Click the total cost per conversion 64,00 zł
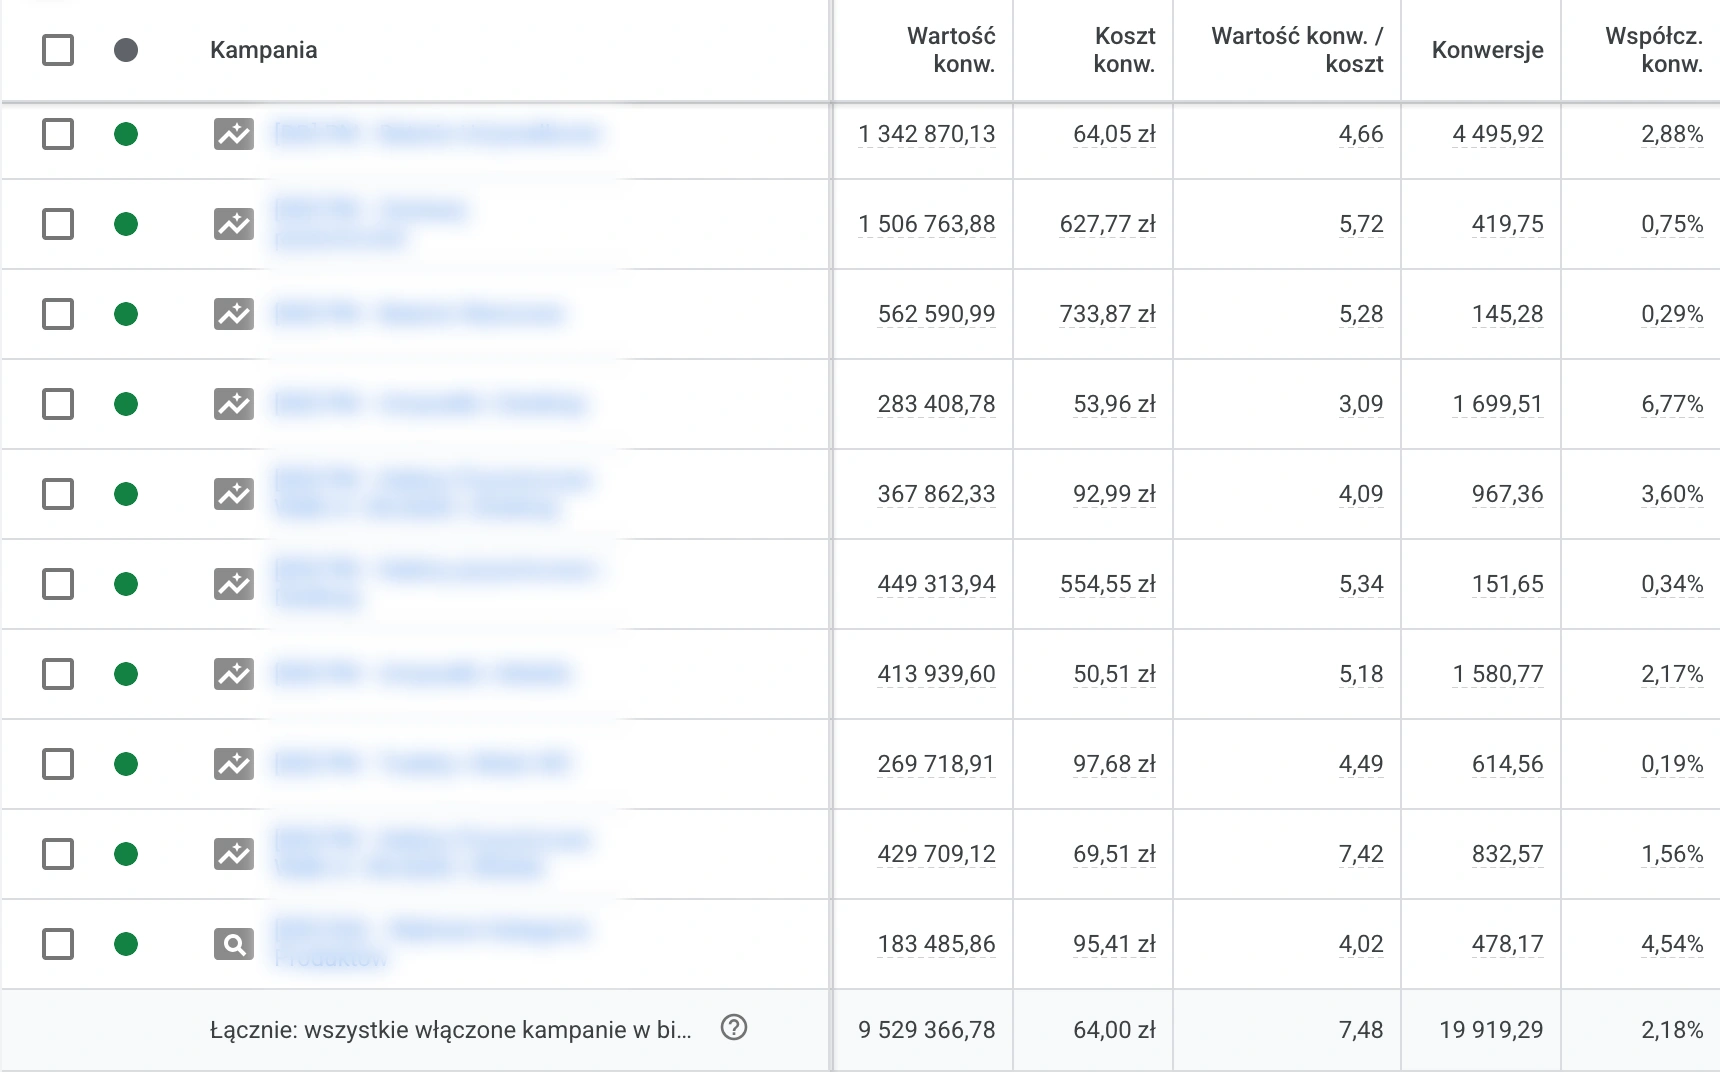Image resolution: width=1720 pixels, height=1072 pixels. tap(1114, 1030)
